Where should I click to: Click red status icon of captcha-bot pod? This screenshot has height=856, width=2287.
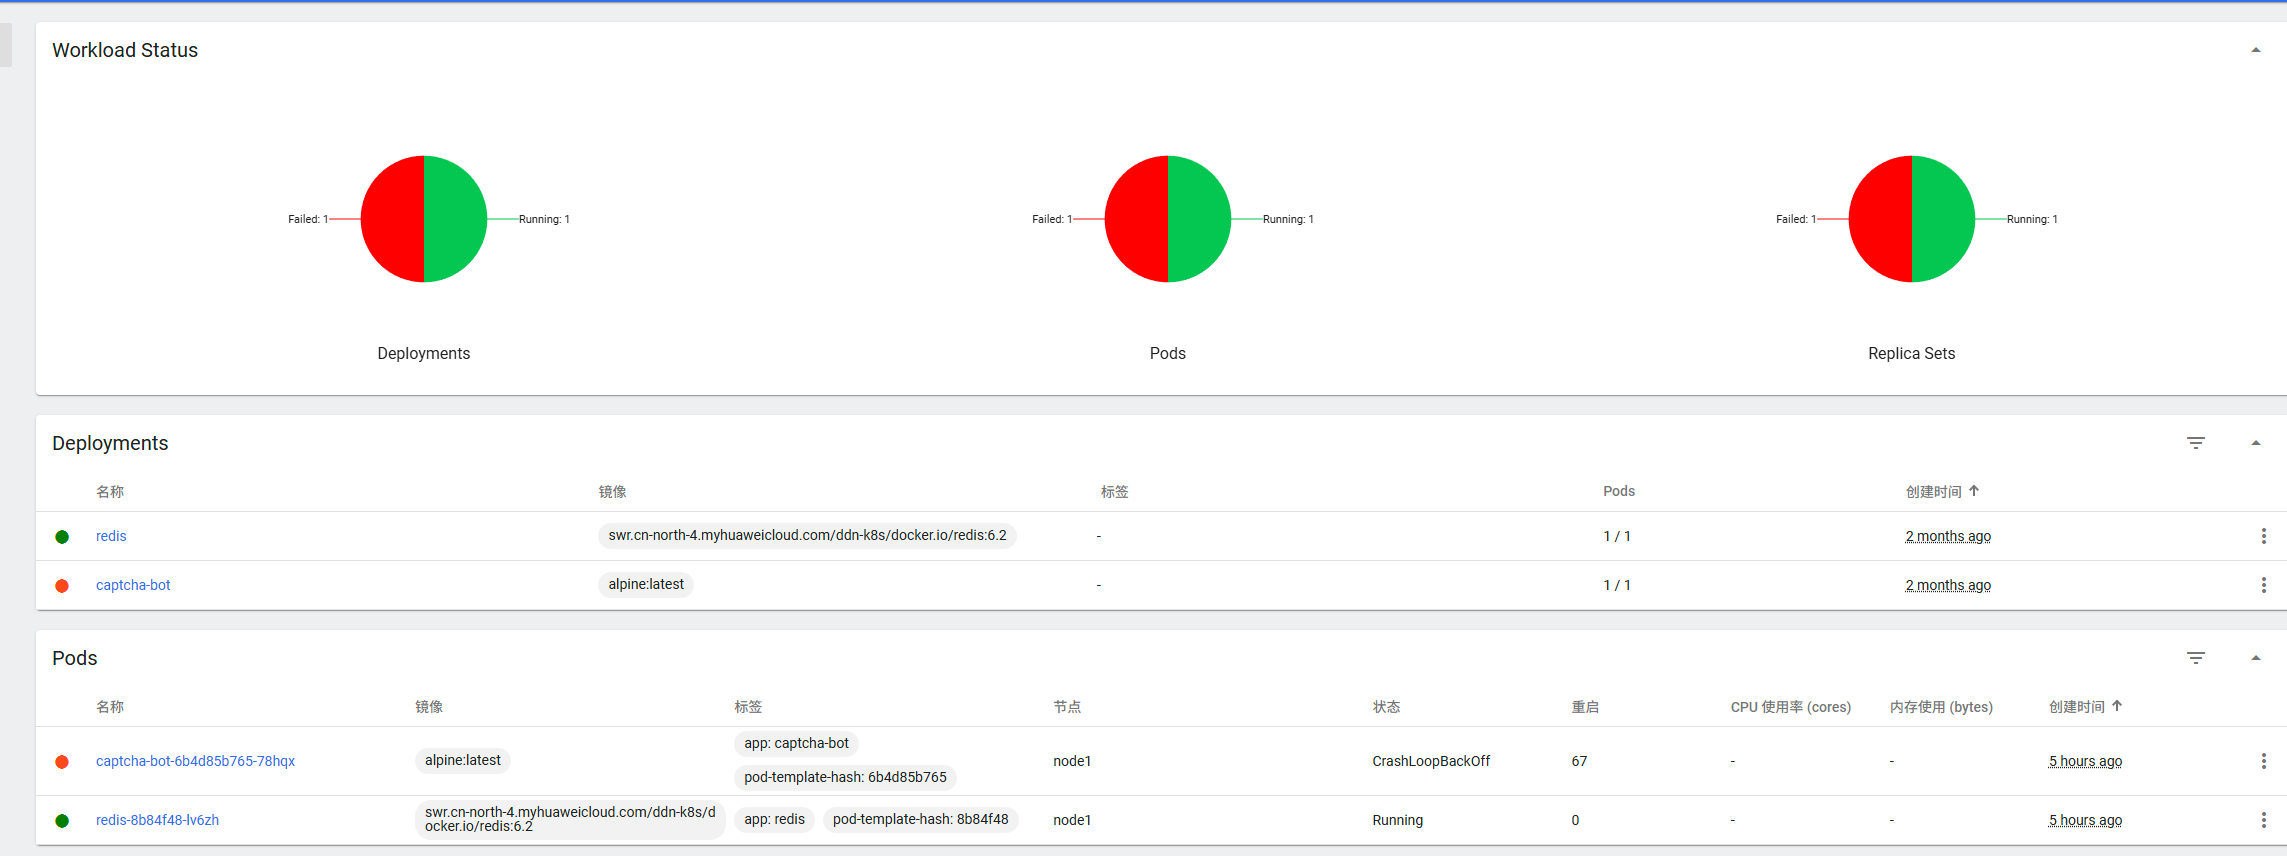[x=62, y=762]
